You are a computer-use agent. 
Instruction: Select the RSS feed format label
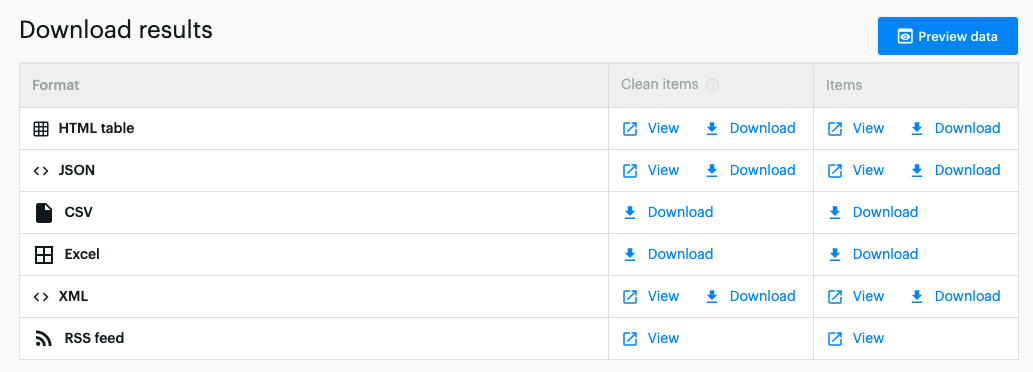point(94,338)
